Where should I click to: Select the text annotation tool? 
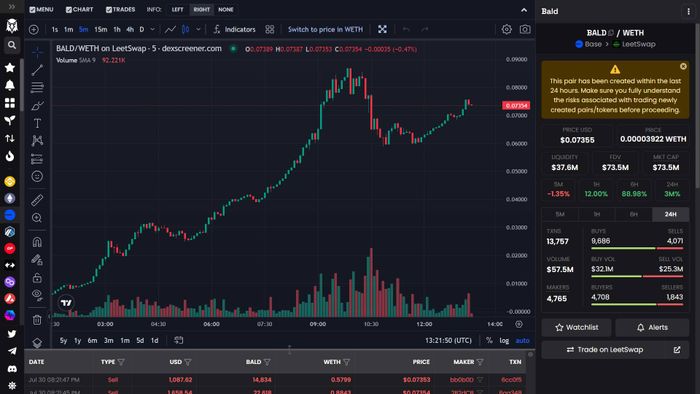38,123
